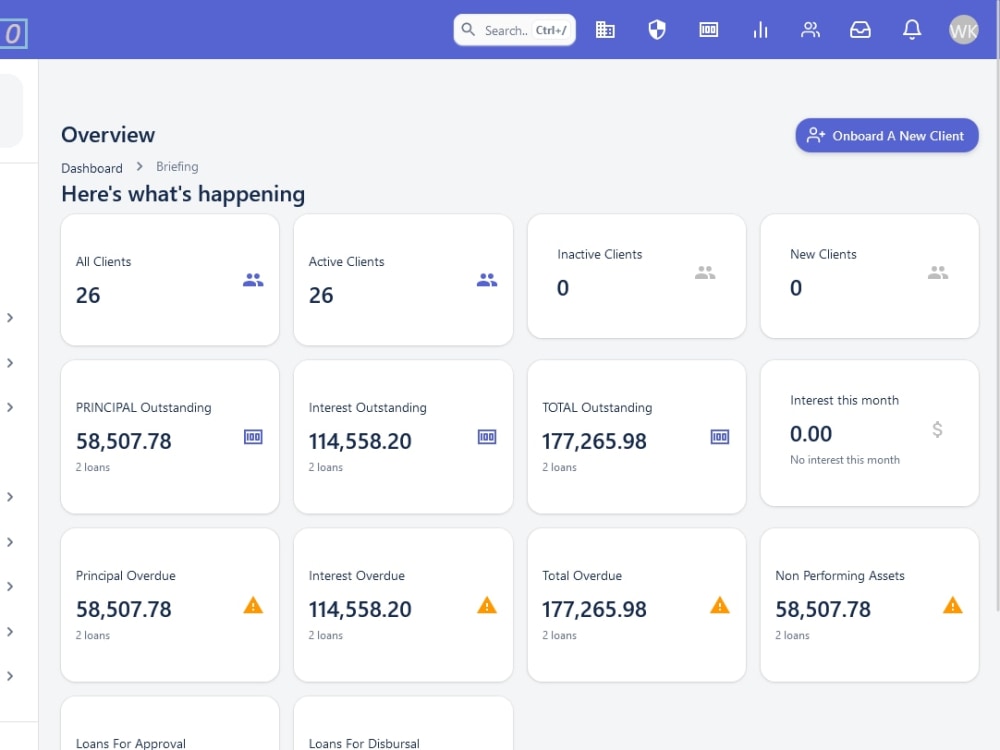Click the warning triangle on Principal Overdue card
This screenshot has width=1000, height=750.
252,604
